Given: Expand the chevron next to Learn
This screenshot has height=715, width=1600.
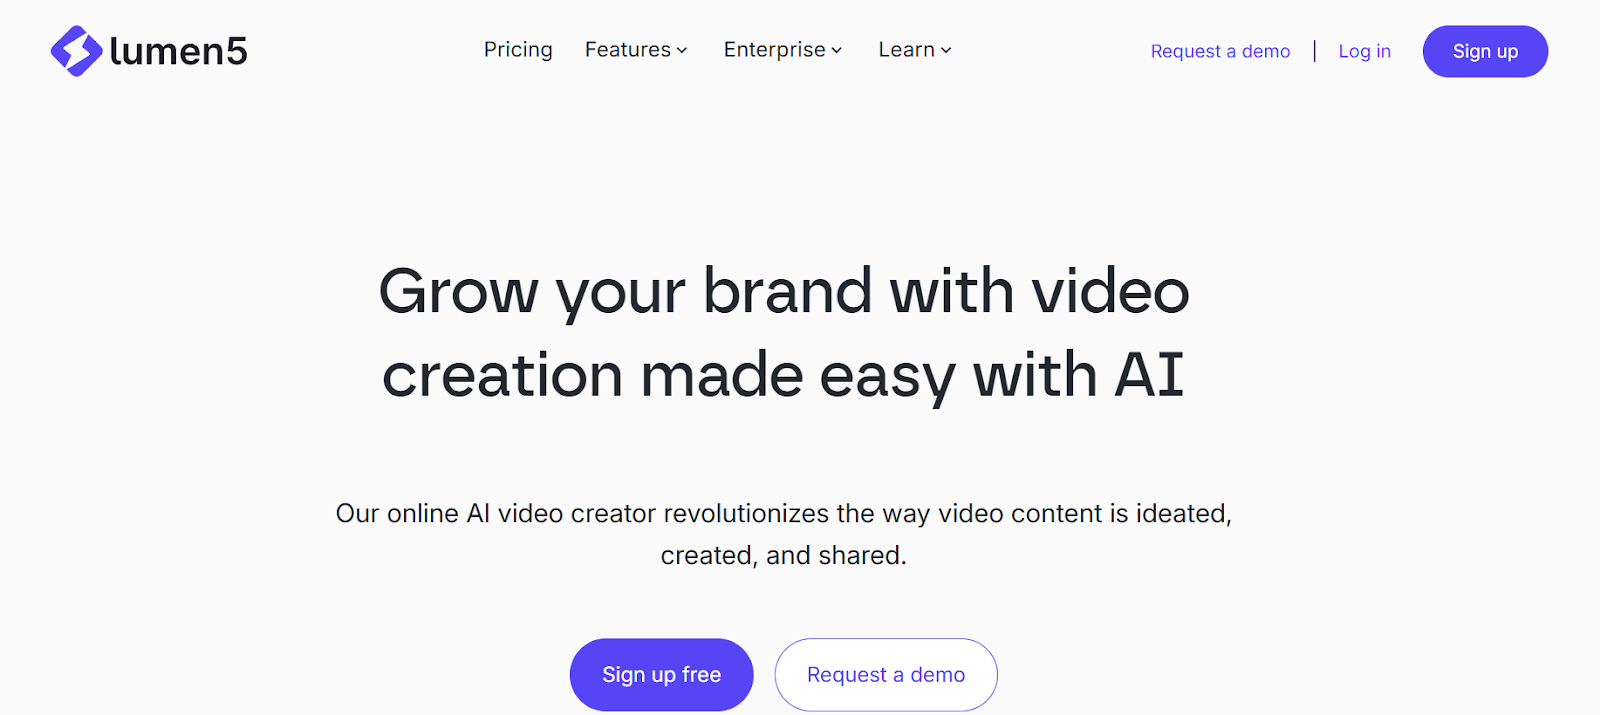Looking at the screenshot, I should [x=946, y=51].
